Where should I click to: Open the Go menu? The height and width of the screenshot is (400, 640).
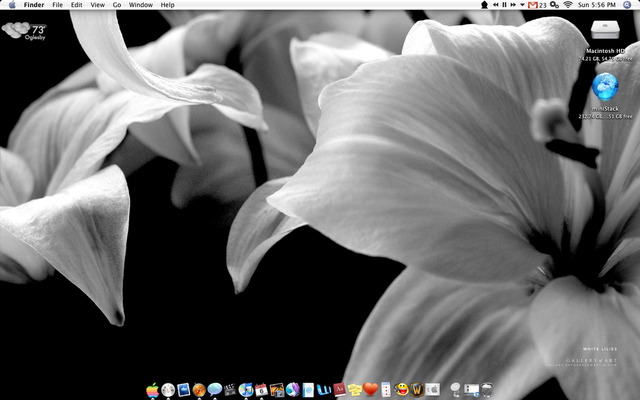[x=117, y=5]
